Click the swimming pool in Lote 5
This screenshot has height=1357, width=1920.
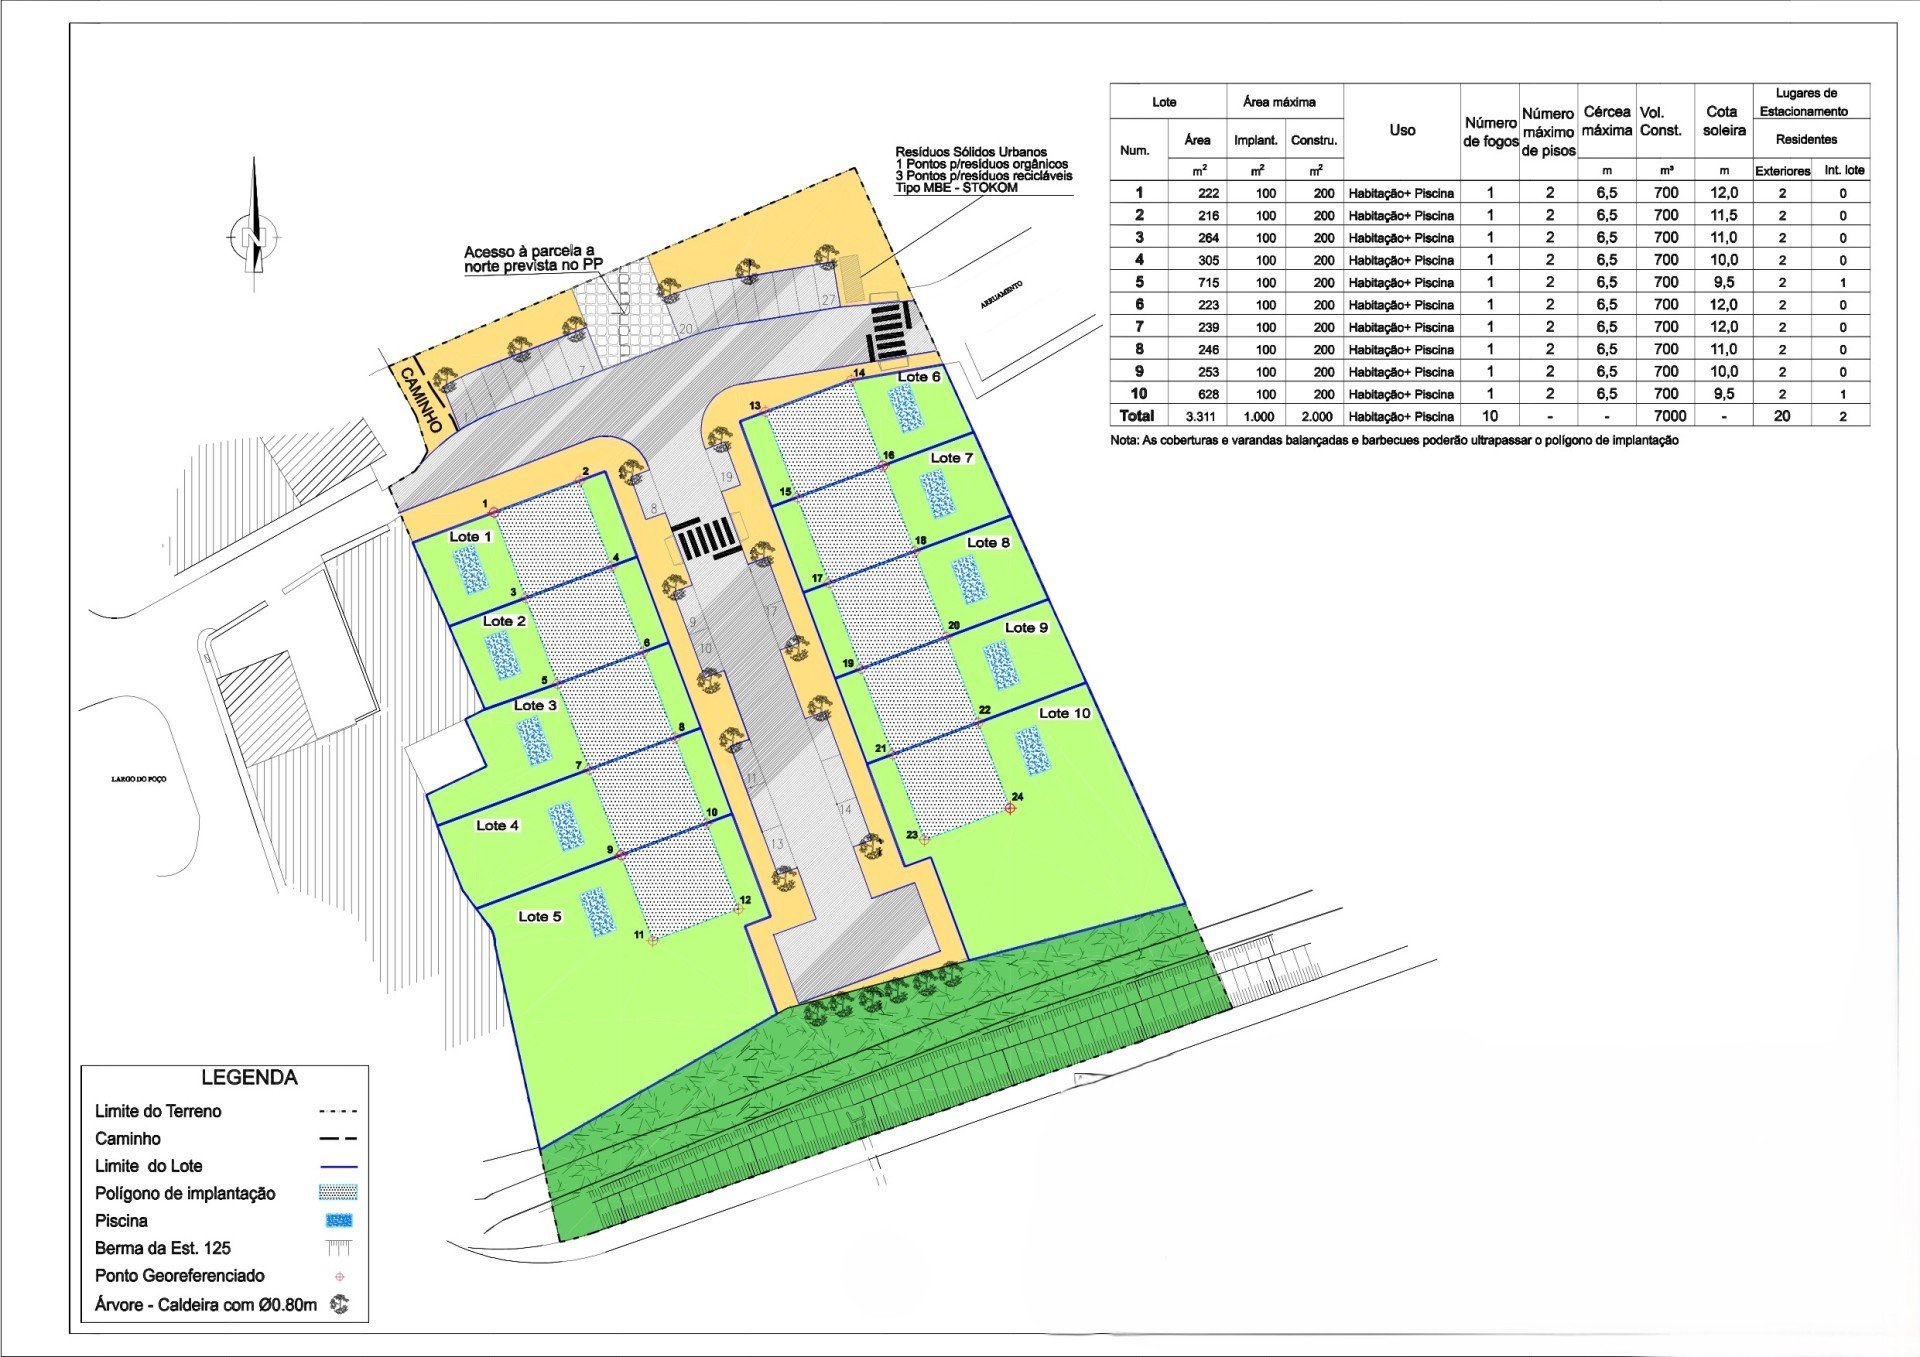598,912
